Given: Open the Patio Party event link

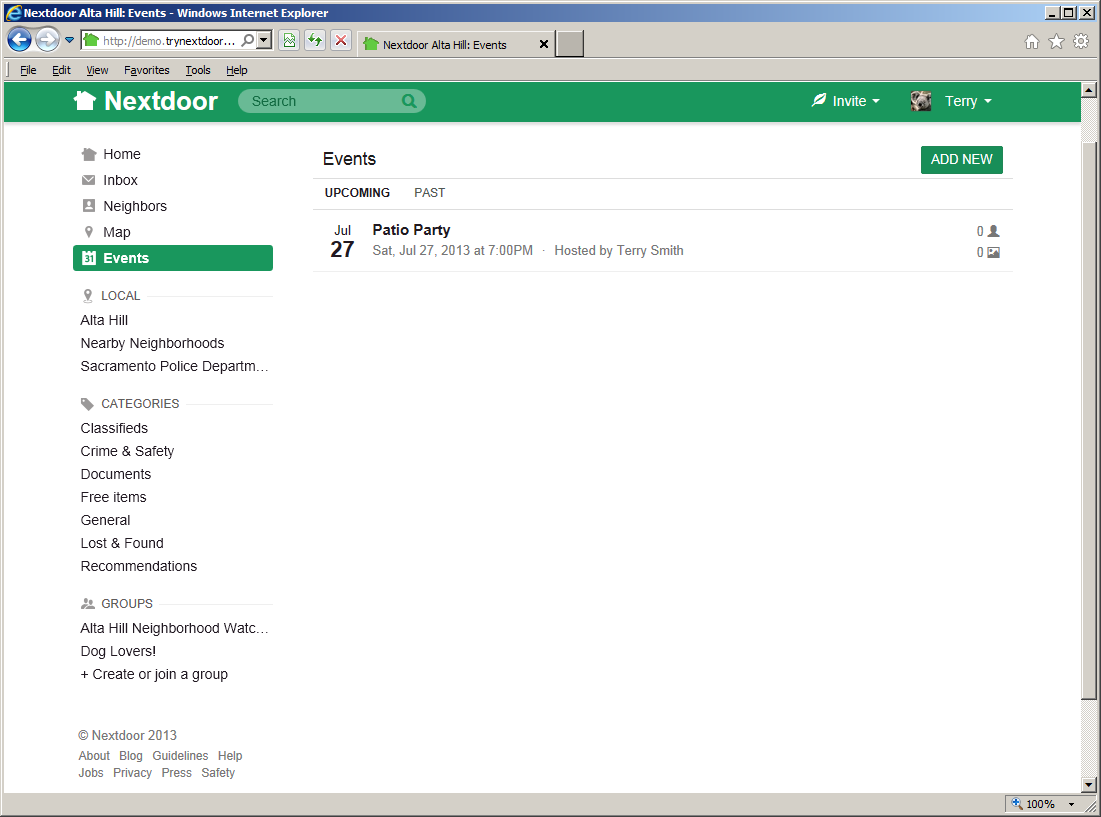Looking at the screenshot, I should (411, 230).
